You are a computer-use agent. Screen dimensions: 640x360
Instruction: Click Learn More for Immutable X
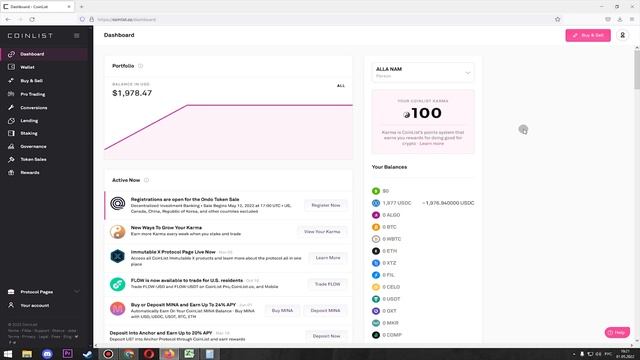pyautogui.click(x=328, y=258)
